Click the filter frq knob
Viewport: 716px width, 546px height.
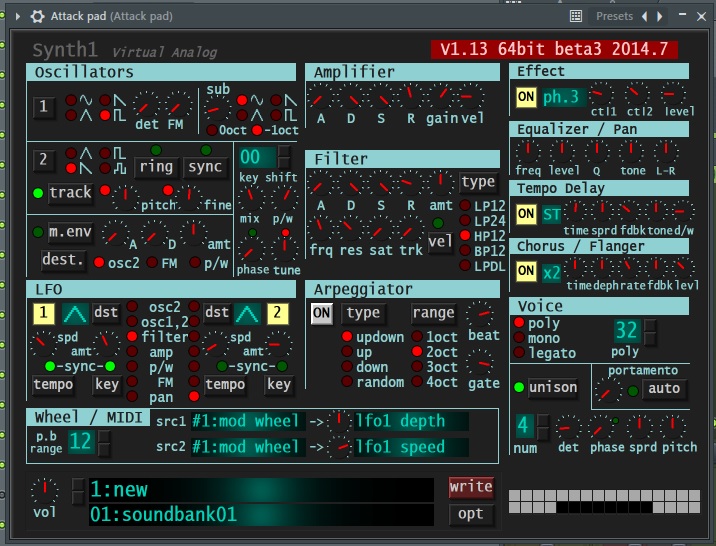(321, 230)
